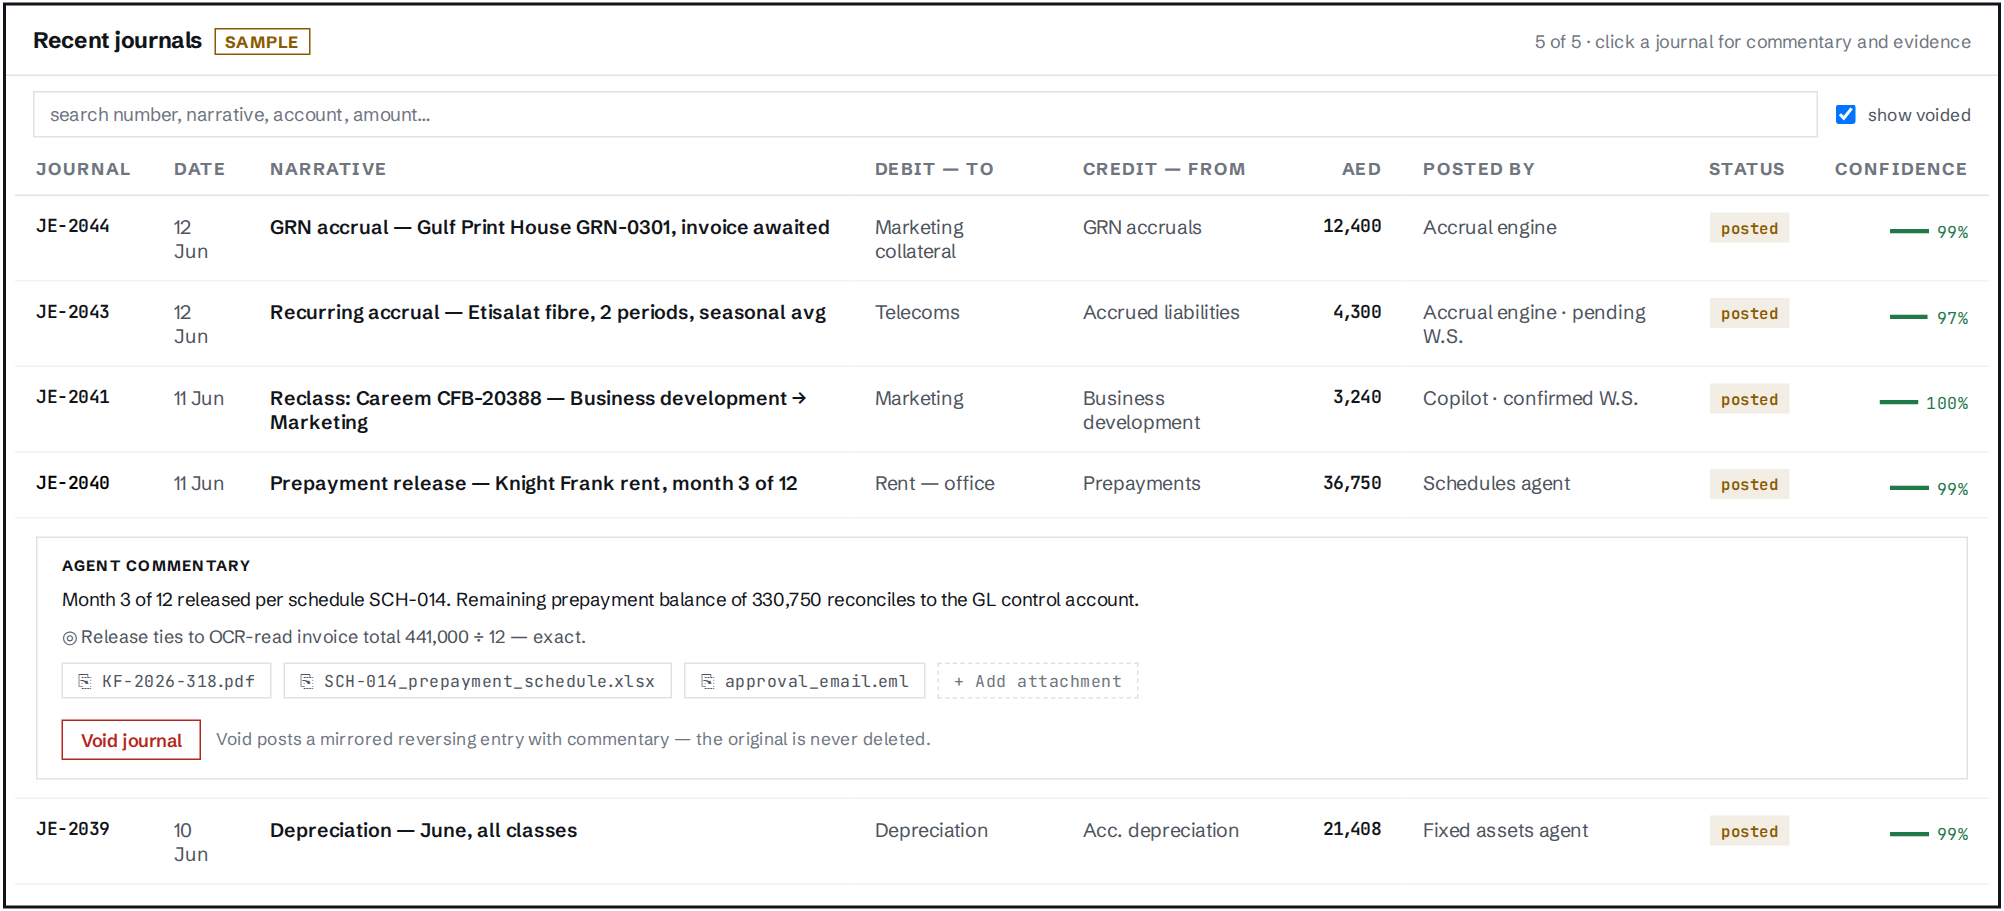Click amount 21,408 in JE-2039 row
Screen dimensions: 2004x911
click(x=1352, y=830)
